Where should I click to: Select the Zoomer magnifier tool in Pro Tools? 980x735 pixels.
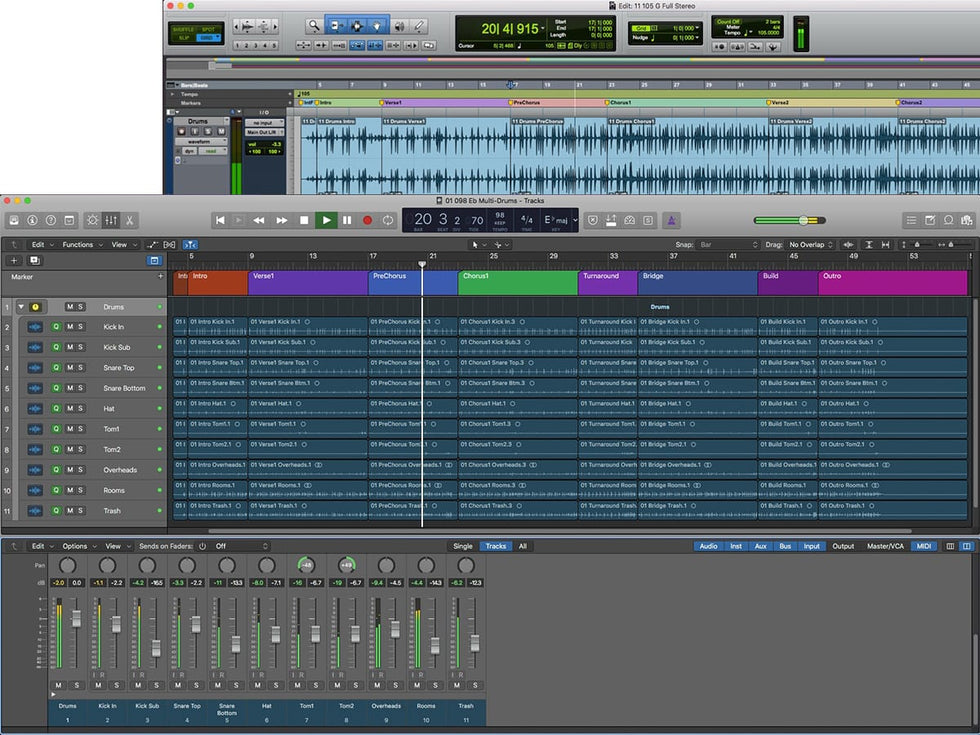click(314, 25)
